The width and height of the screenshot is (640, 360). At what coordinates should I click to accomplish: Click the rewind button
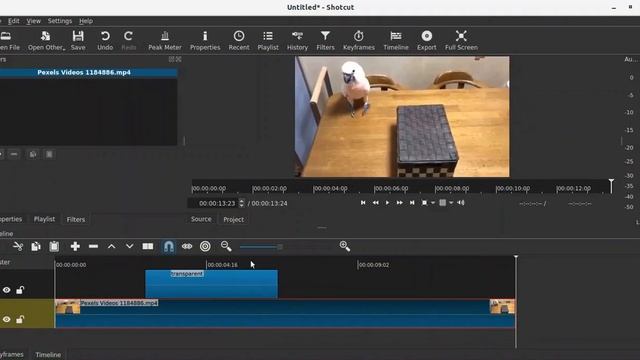(x=375, y=202)
